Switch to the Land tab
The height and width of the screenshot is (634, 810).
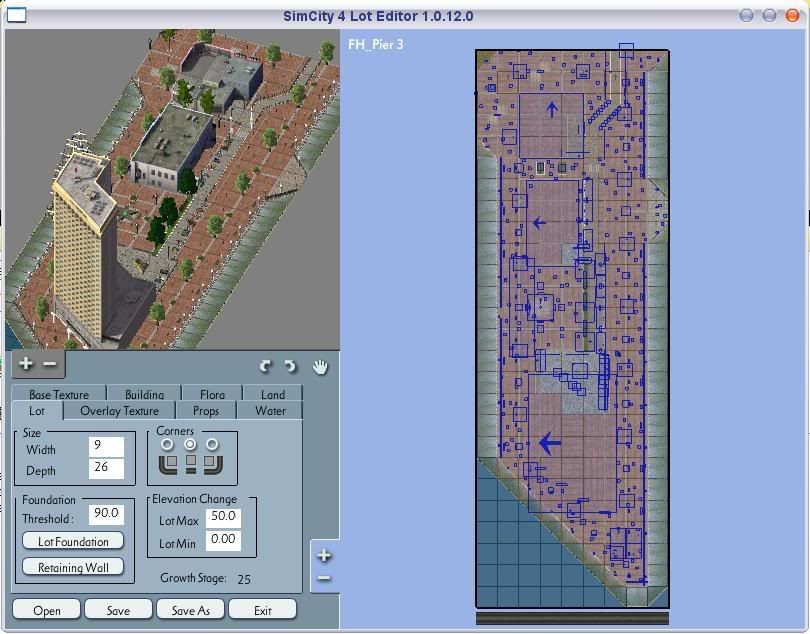click(273, 393)
